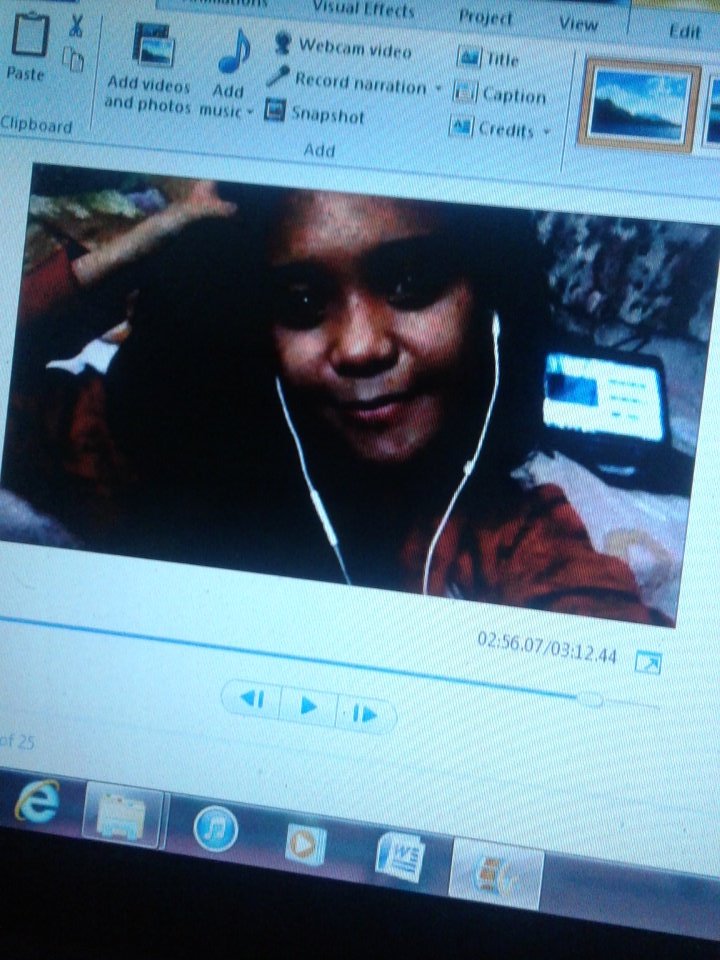Open iTunes from the taskbar
The image size is (720, 960).
pos(216,828)
